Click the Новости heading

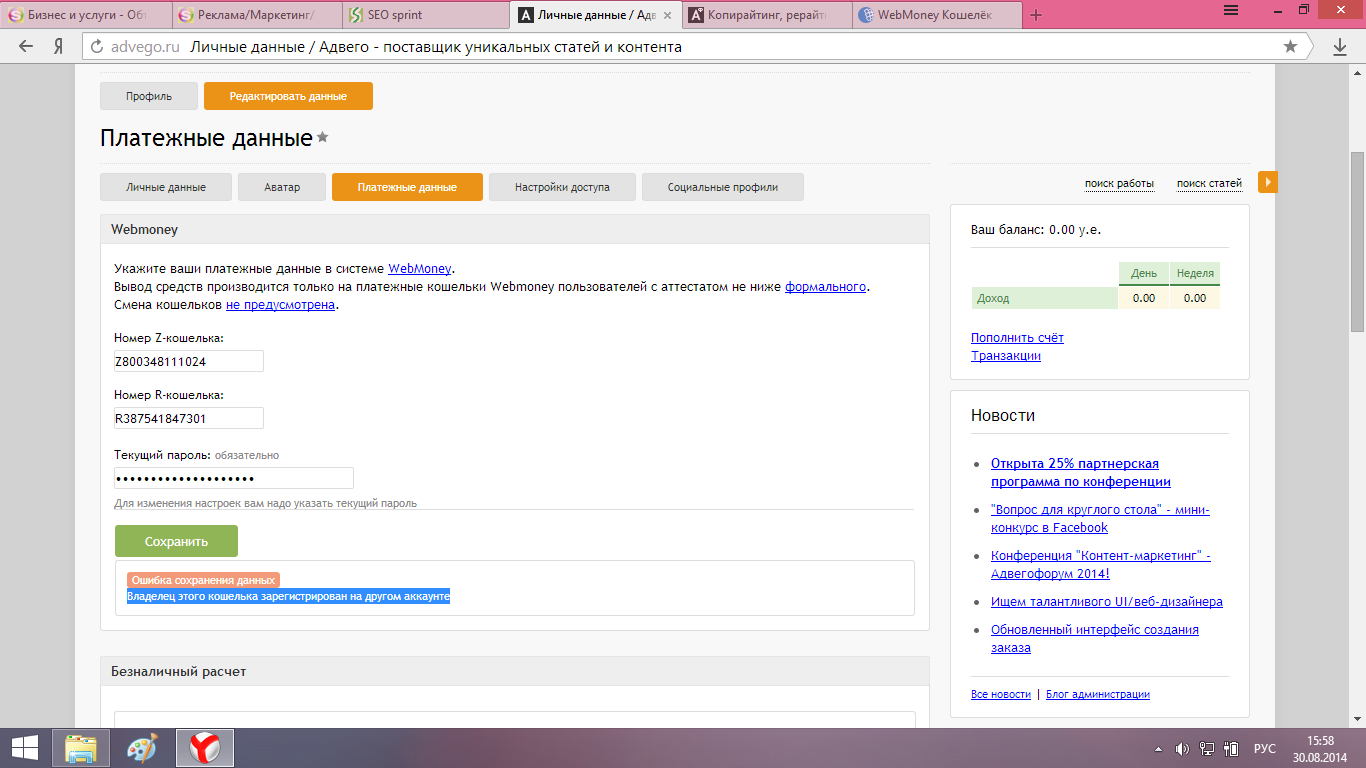click(1003, 415)
